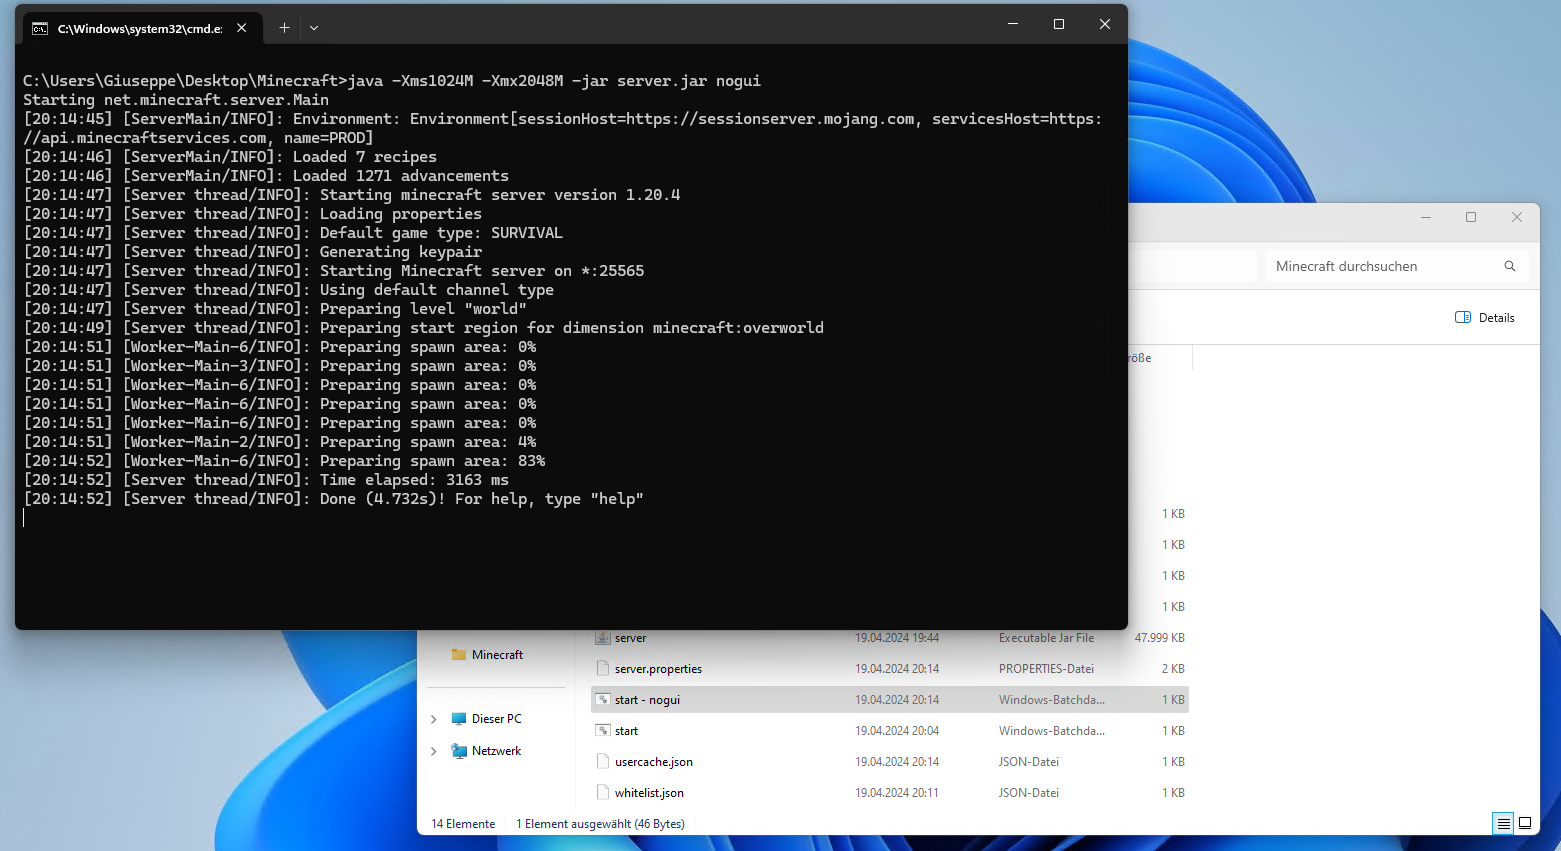Expand the Dieser PC tree node

point(433,719)
